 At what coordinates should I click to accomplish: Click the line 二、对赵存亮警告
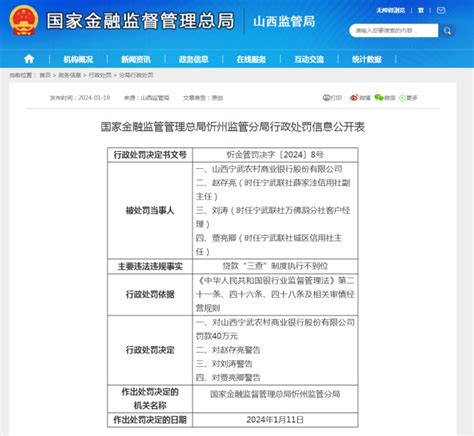point(228,350)
